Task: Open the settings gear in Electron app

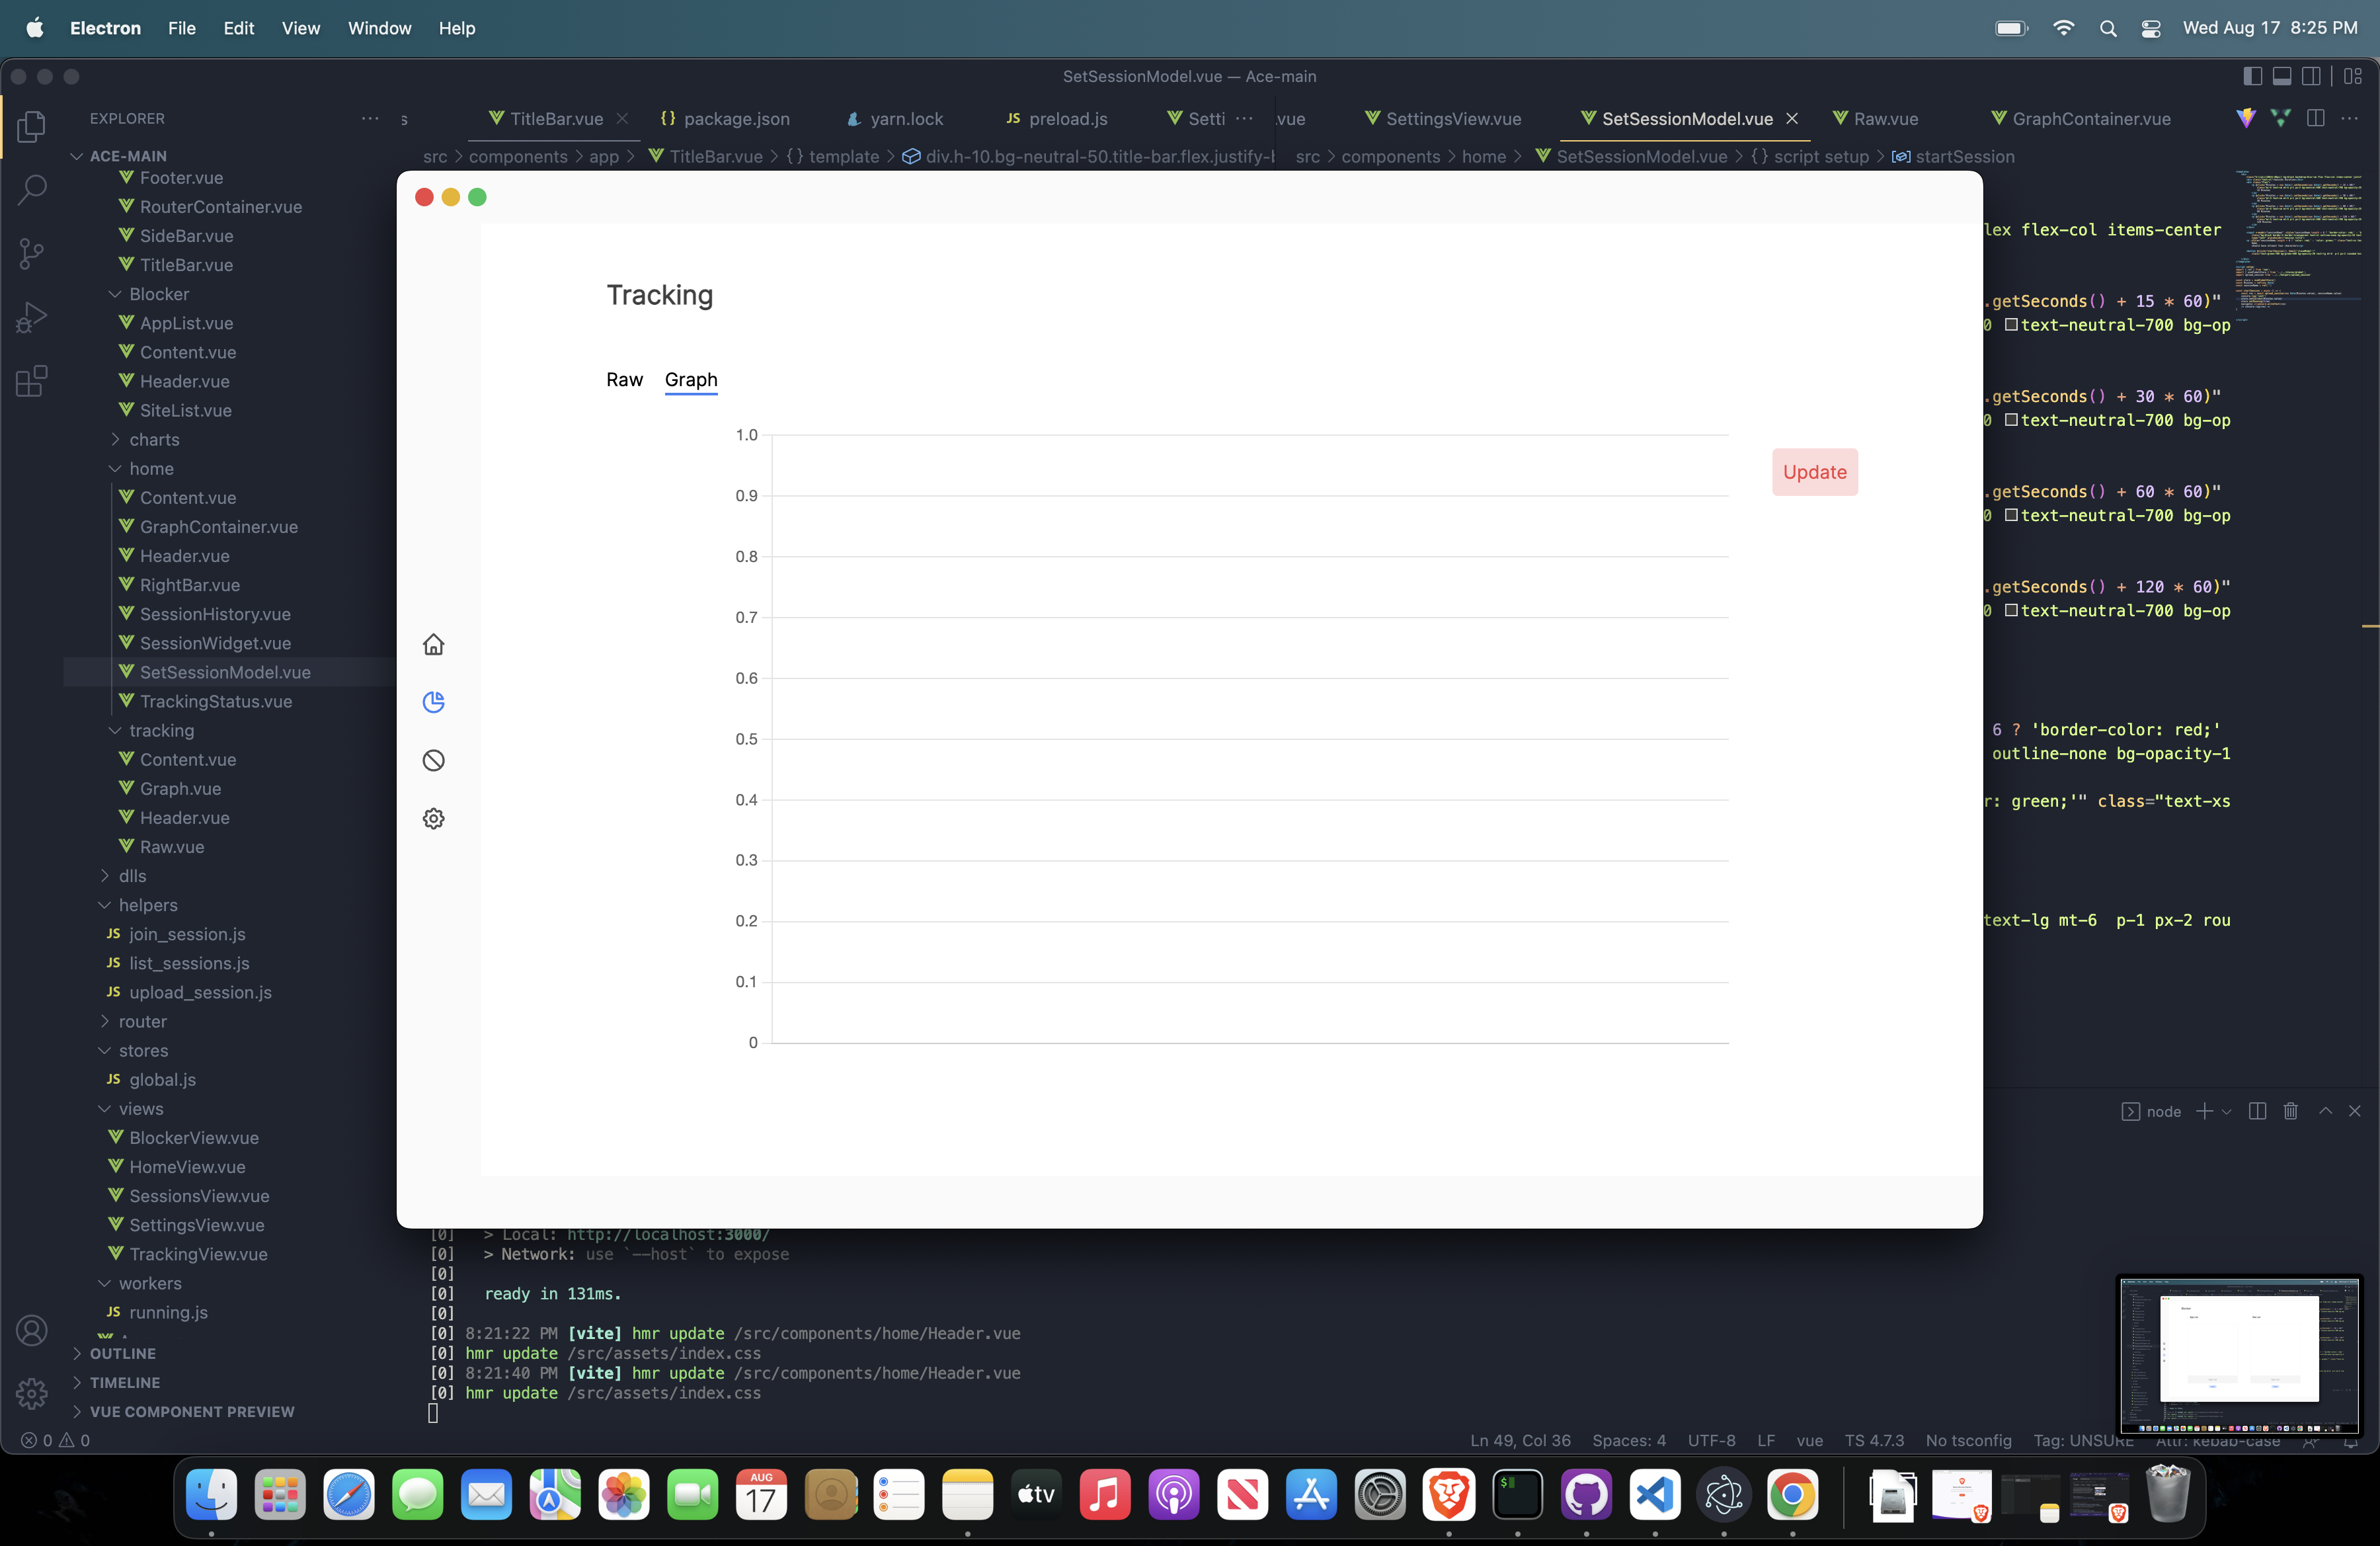Action: [x=433, y=819]
